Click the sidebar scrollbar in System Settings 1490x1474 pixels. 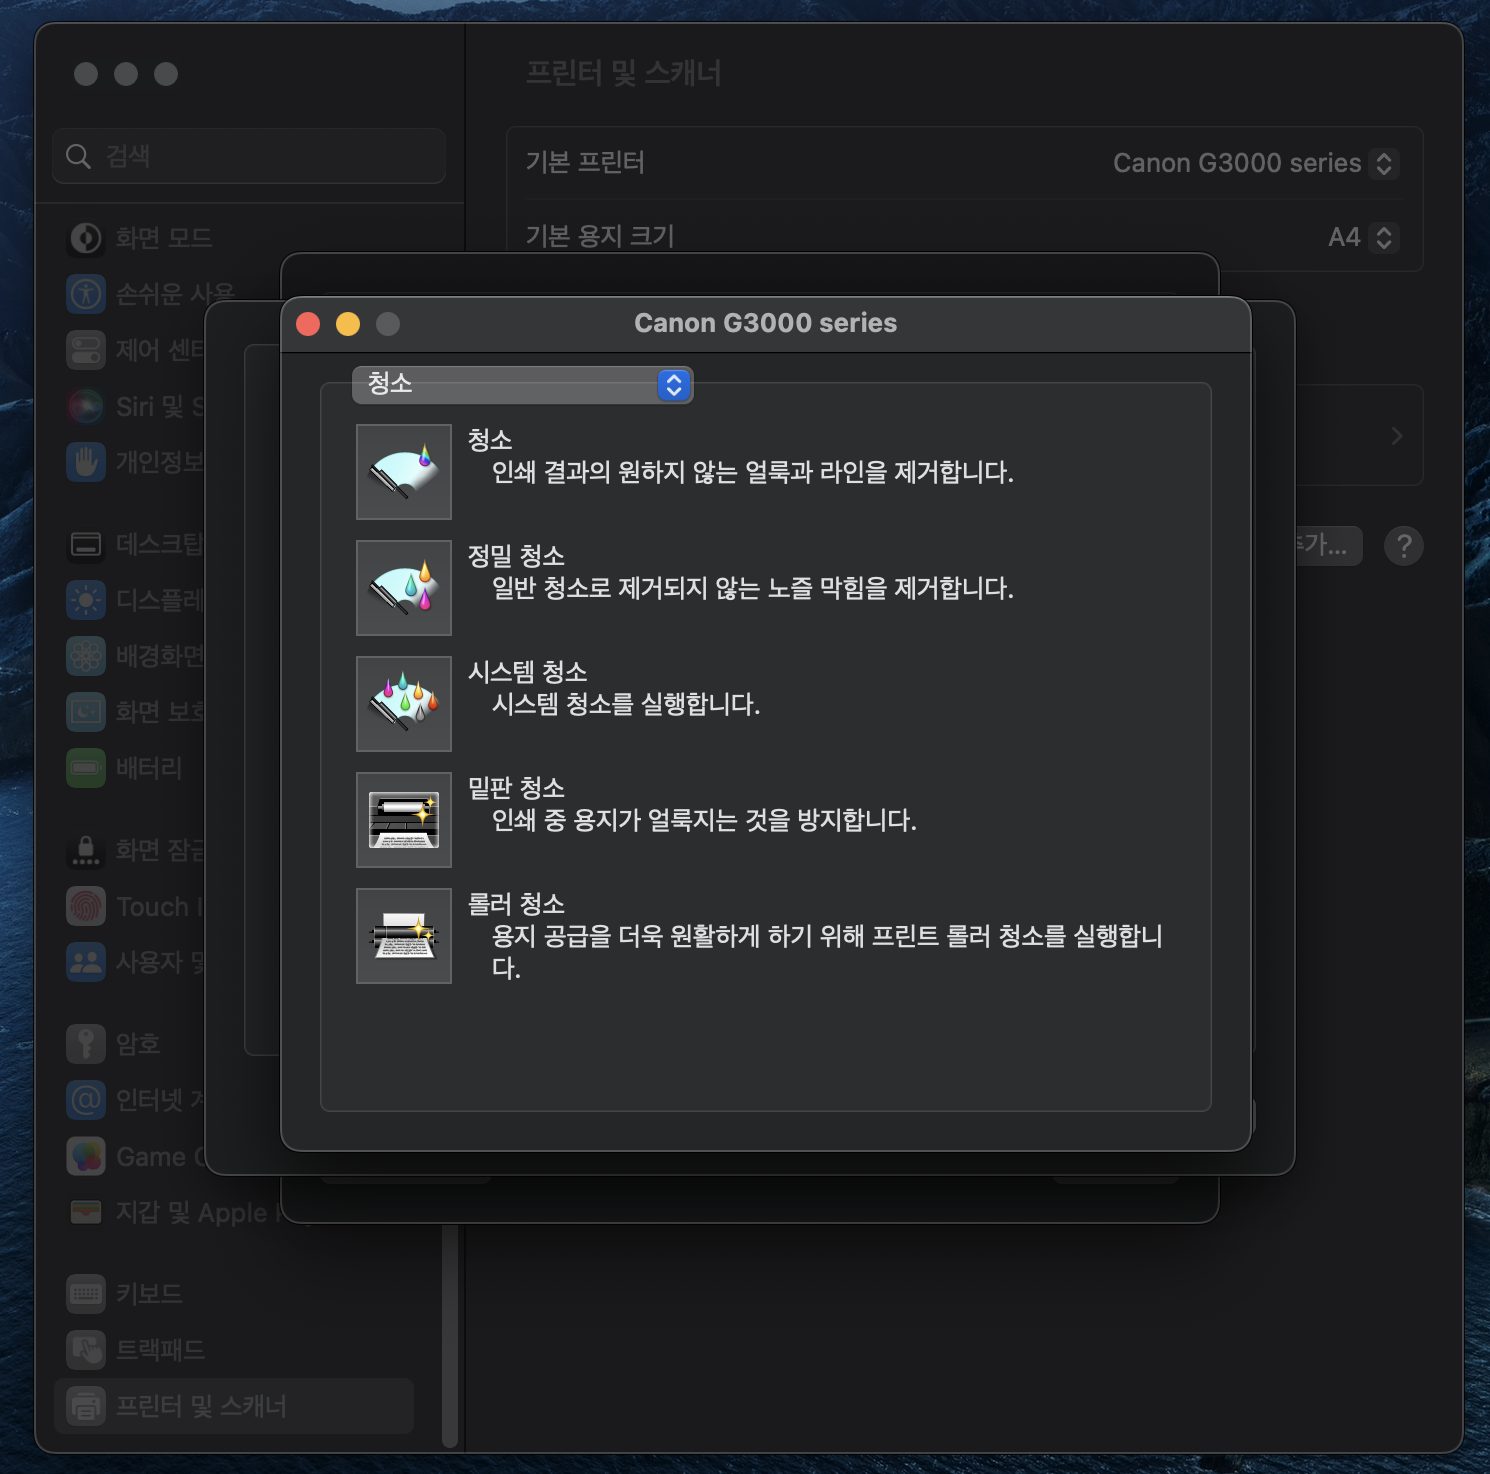click(x=450, y=1335)
